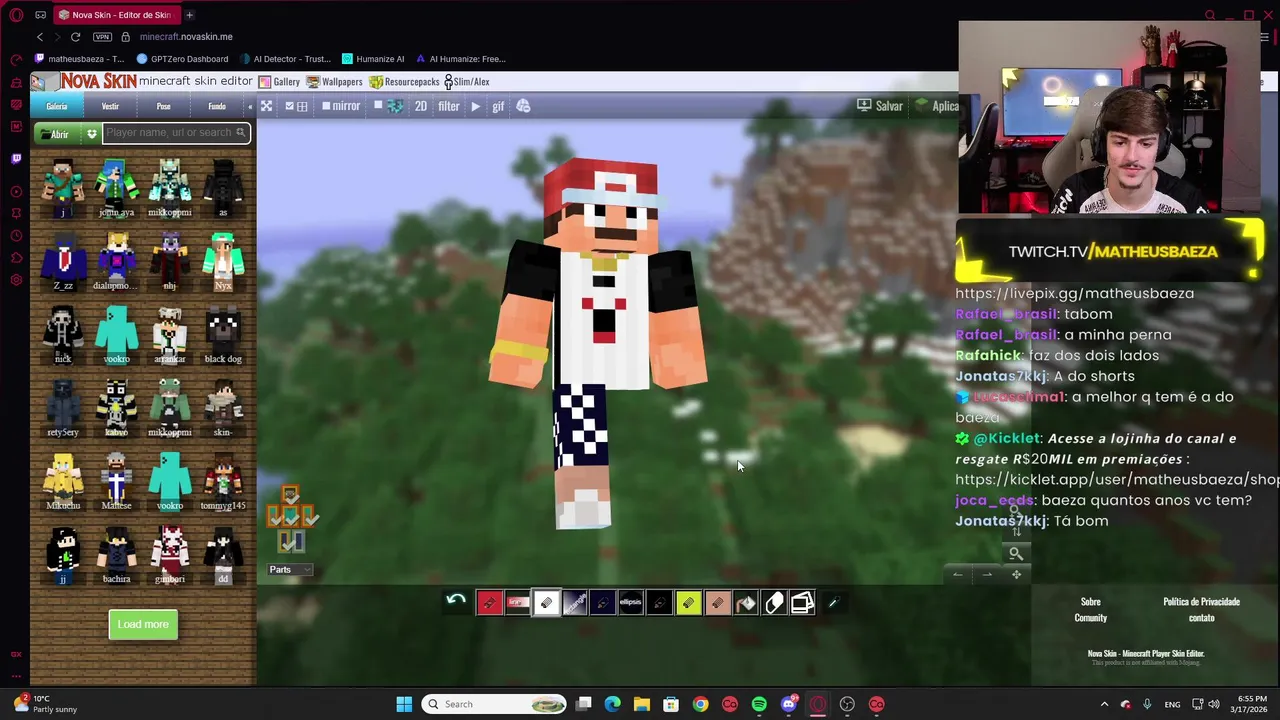The image size is (1280, 720).
Task: Select the color picker eyedropper tool
Action: [832, 603]
